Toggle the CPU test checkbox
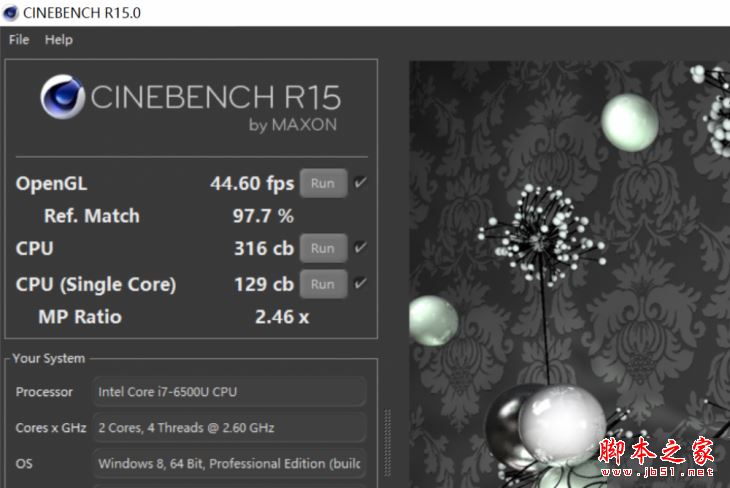 pyautogui.click(x=360, y=247)
